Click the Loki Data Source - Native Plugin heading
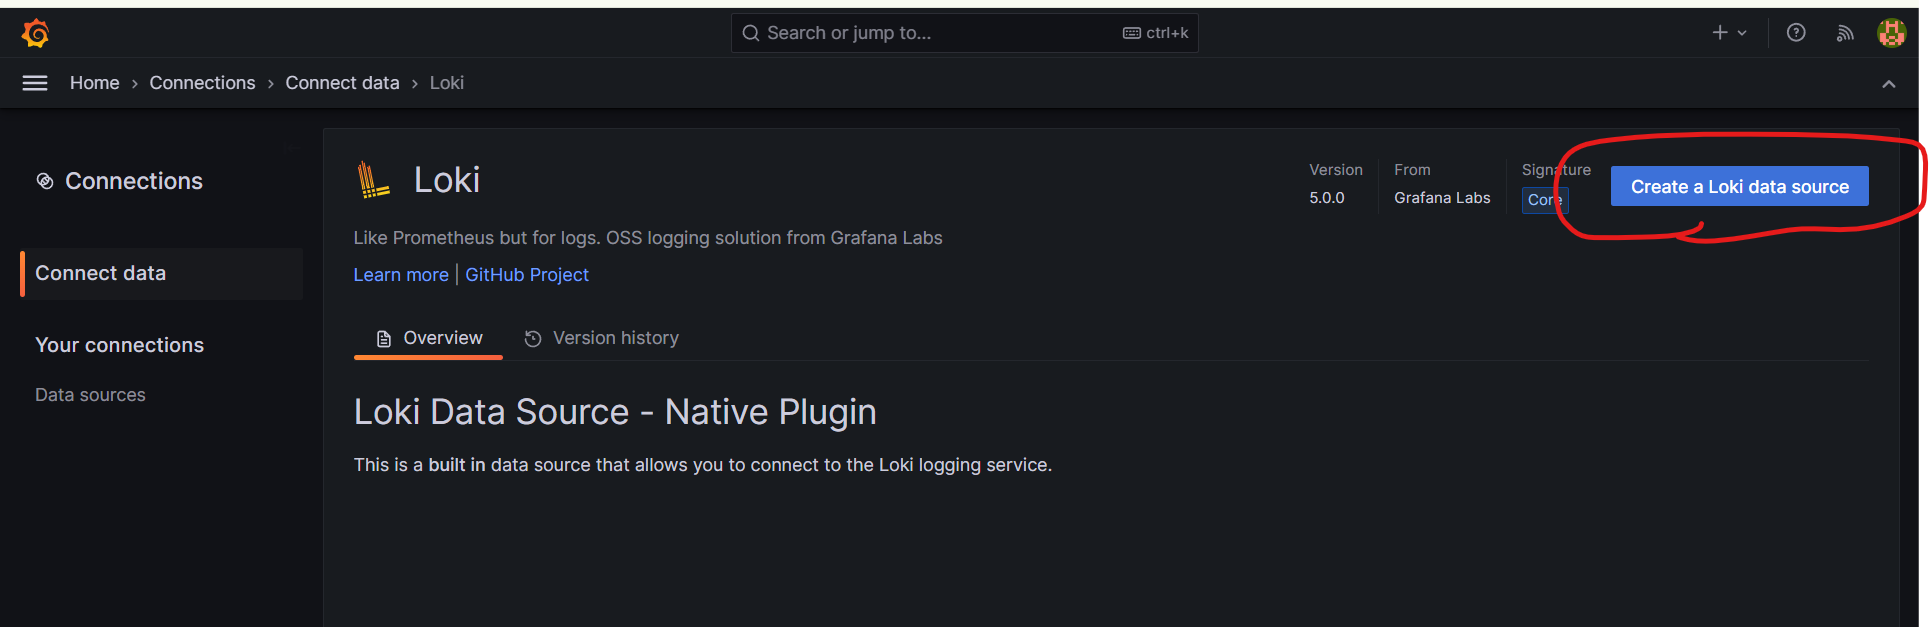Image resolution: width=1930 pixels, height=627 pixels. pos(615,412)
